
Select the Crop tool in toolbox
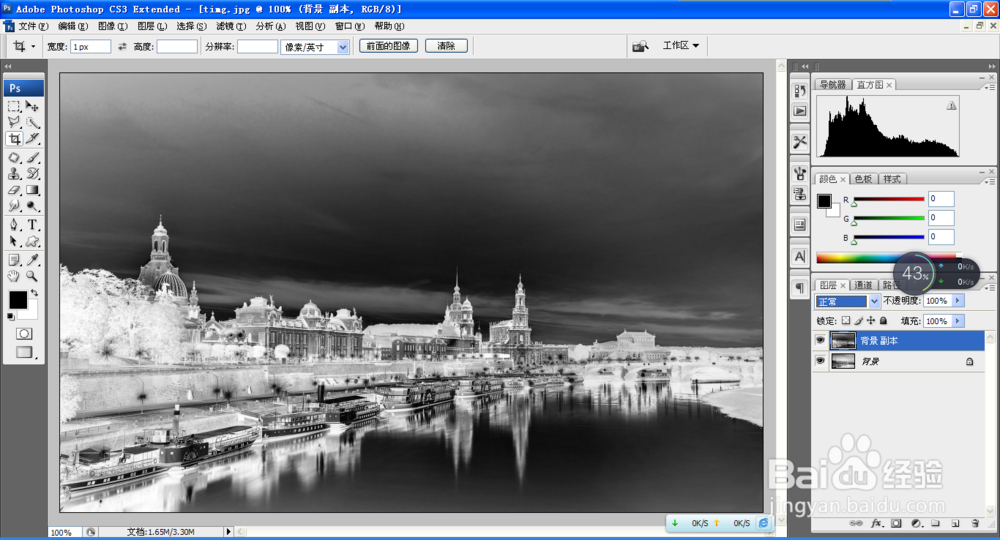pos(14,138)
